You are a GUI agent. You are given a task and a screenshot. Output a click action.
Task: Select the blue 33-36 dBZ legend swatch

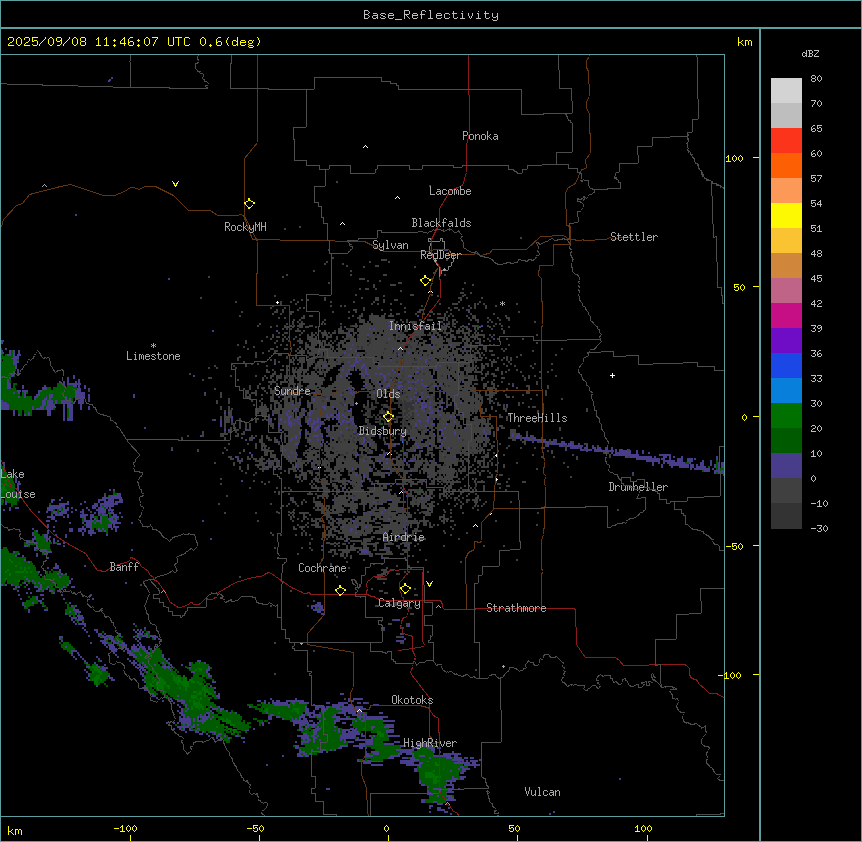click(x=786, y=365)
